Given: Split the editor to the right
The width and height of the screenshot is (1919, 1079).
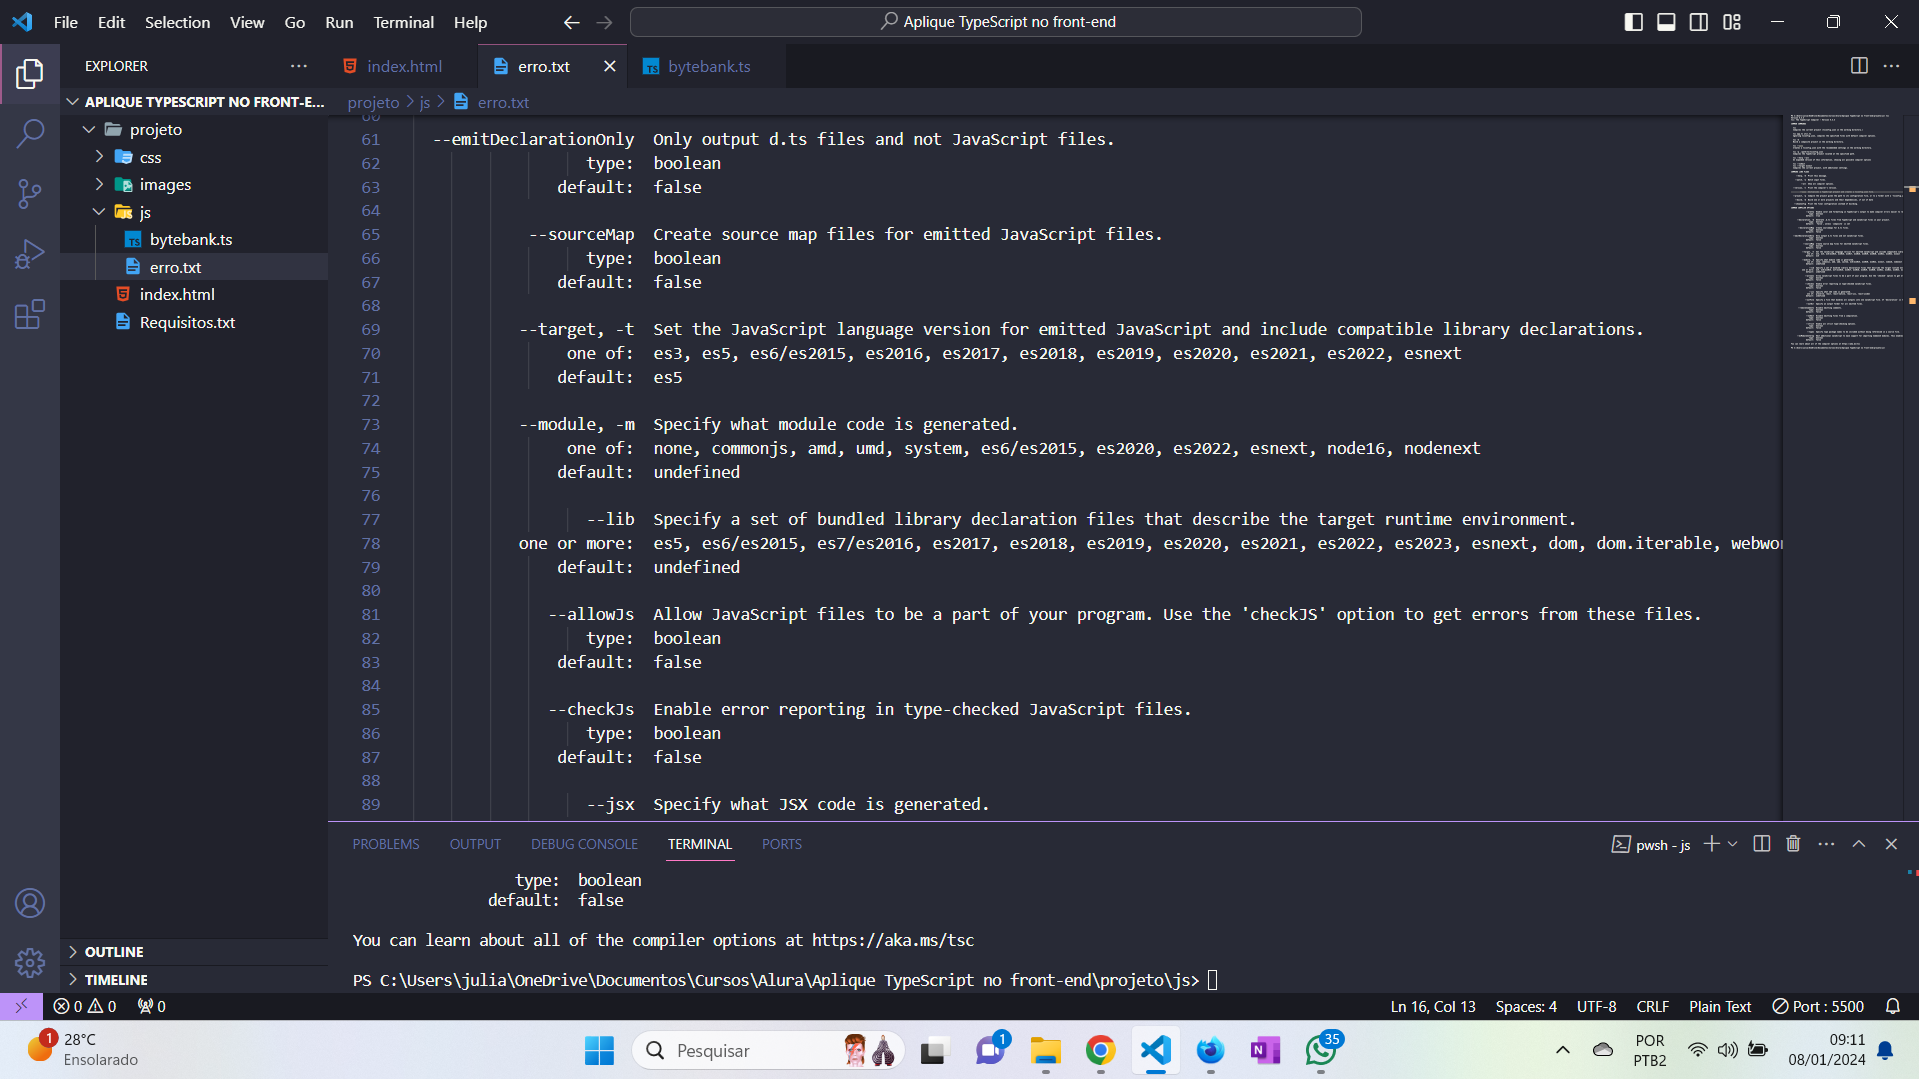Looking at the screenshot, I should tap(1859, 66).
